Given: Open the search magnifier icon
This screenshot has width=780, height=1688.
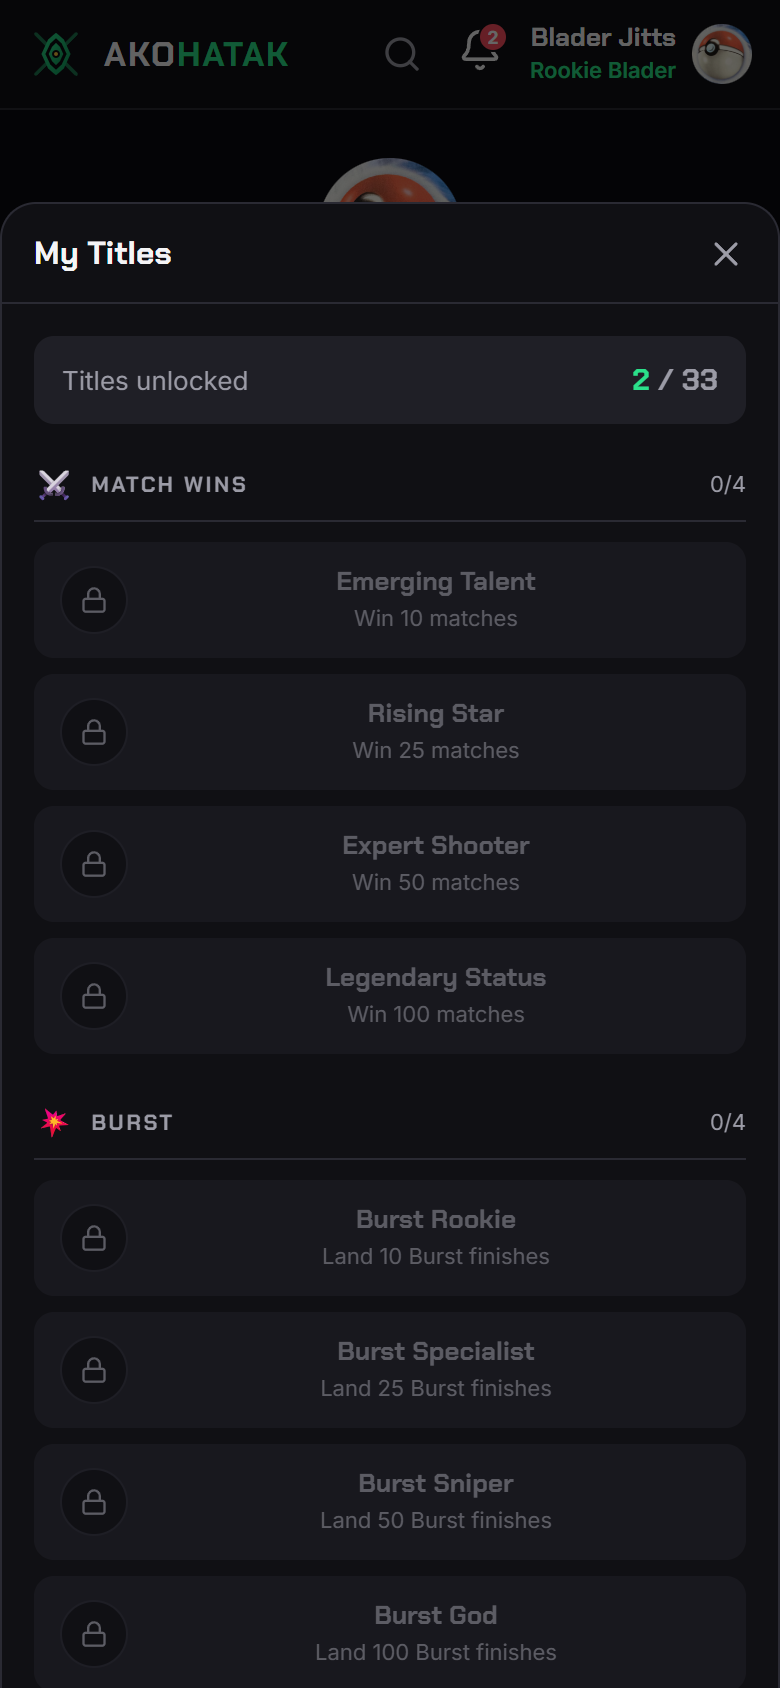Looking at the screenshot, I should pyautogui.click(x=402, y=54).
